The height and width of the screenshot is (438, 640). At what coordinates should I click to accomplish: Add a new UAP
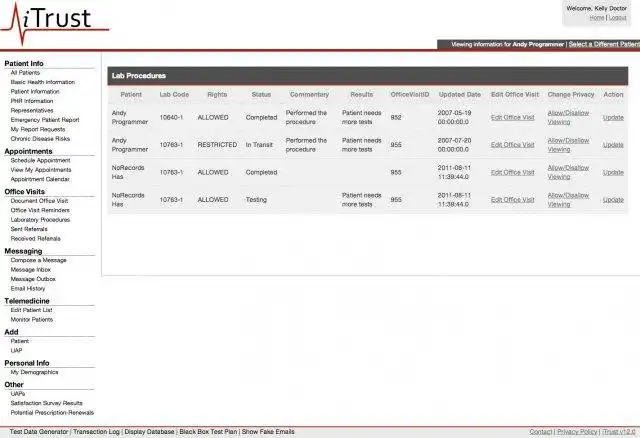click(16, 350)
